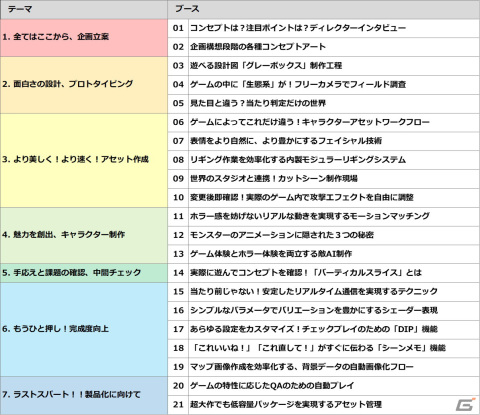Click booth title 'コンセプトは？注目ポイントは？ディレクターインタビュー'
The width and height of the screenshot is (480, 415).
[x=298, y=28]
